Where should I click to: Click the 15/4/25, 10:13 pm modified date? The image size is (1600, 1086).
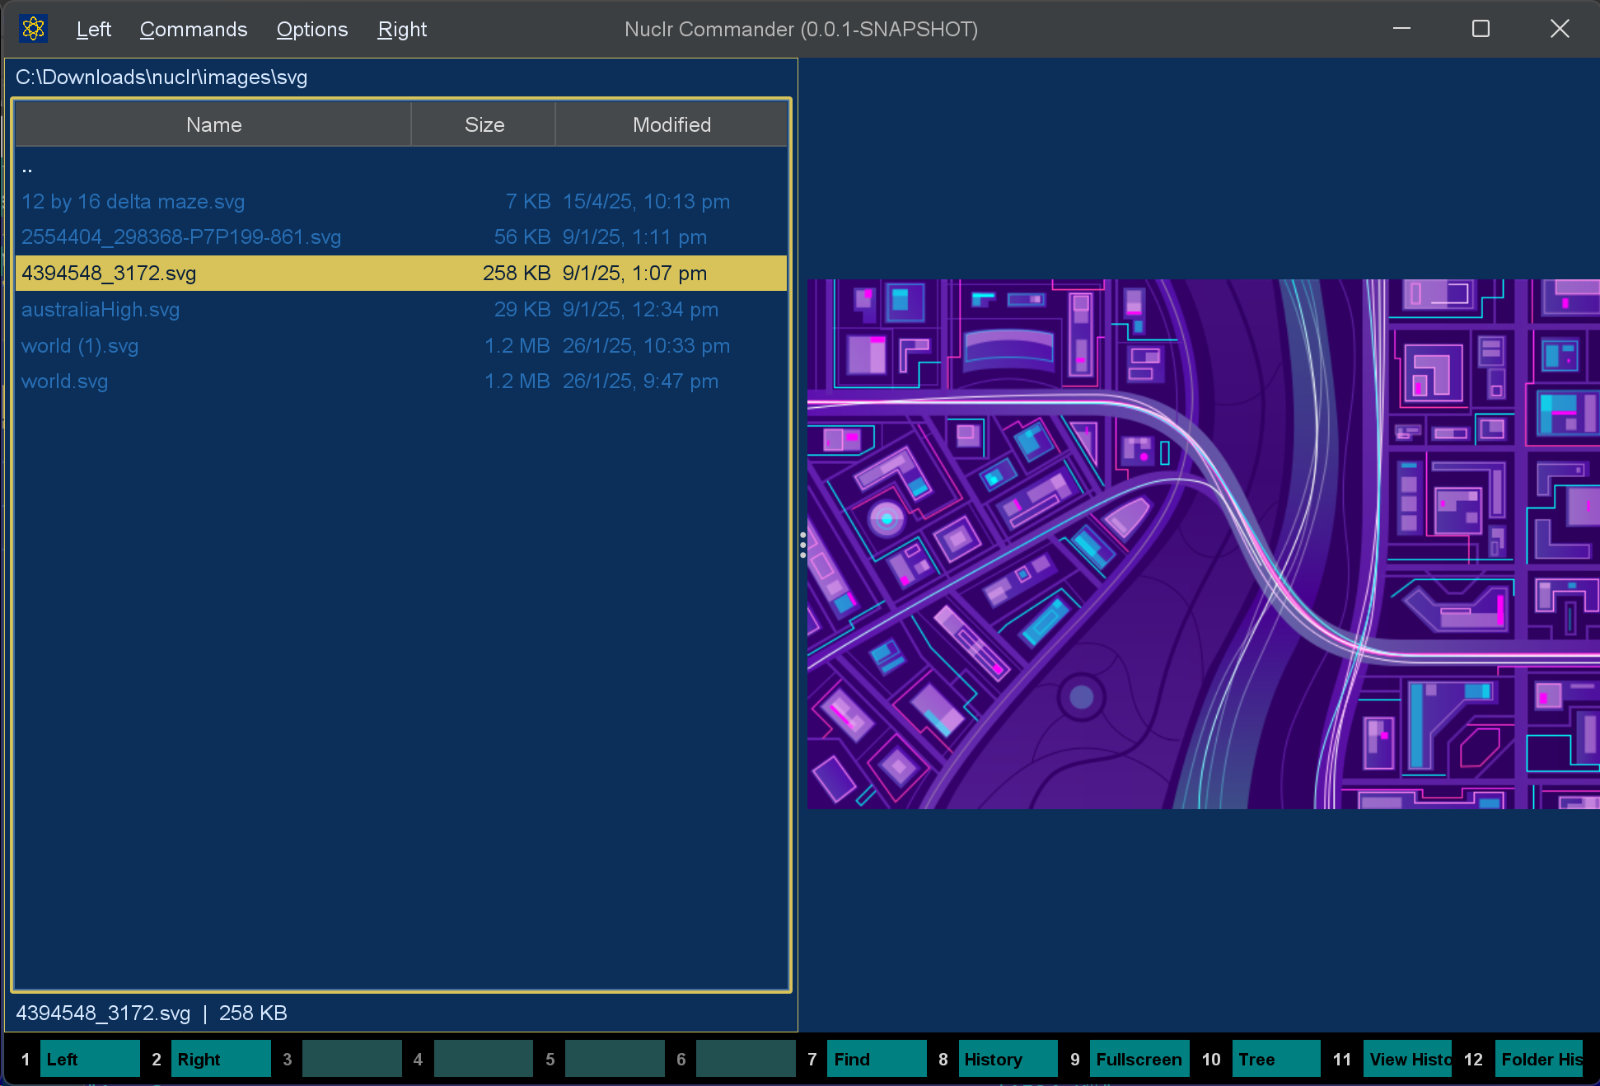coord(646,201)
